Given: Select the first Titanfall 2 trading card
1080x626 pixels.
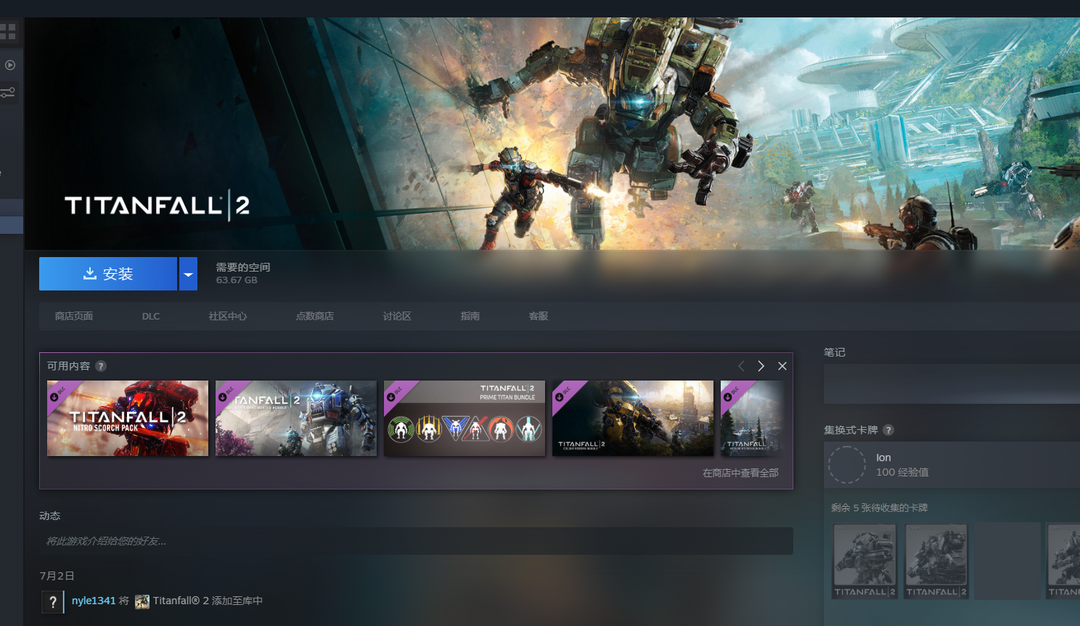Looking at the screenshot, I should click(x=864, y=561).
